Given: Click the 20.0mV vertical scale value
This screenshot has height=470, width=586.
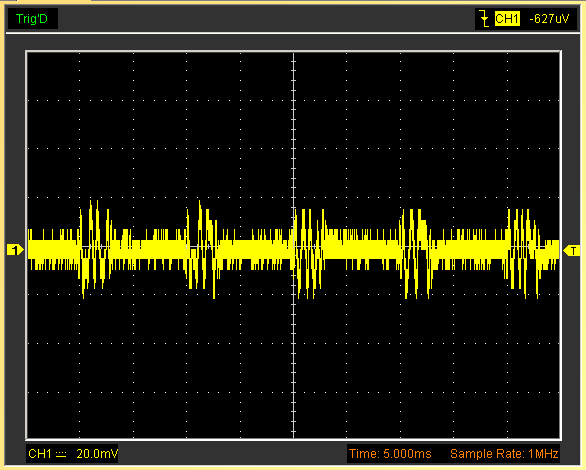Looking at the screenshot, I should pyautogui.click(x=97, y=454).
